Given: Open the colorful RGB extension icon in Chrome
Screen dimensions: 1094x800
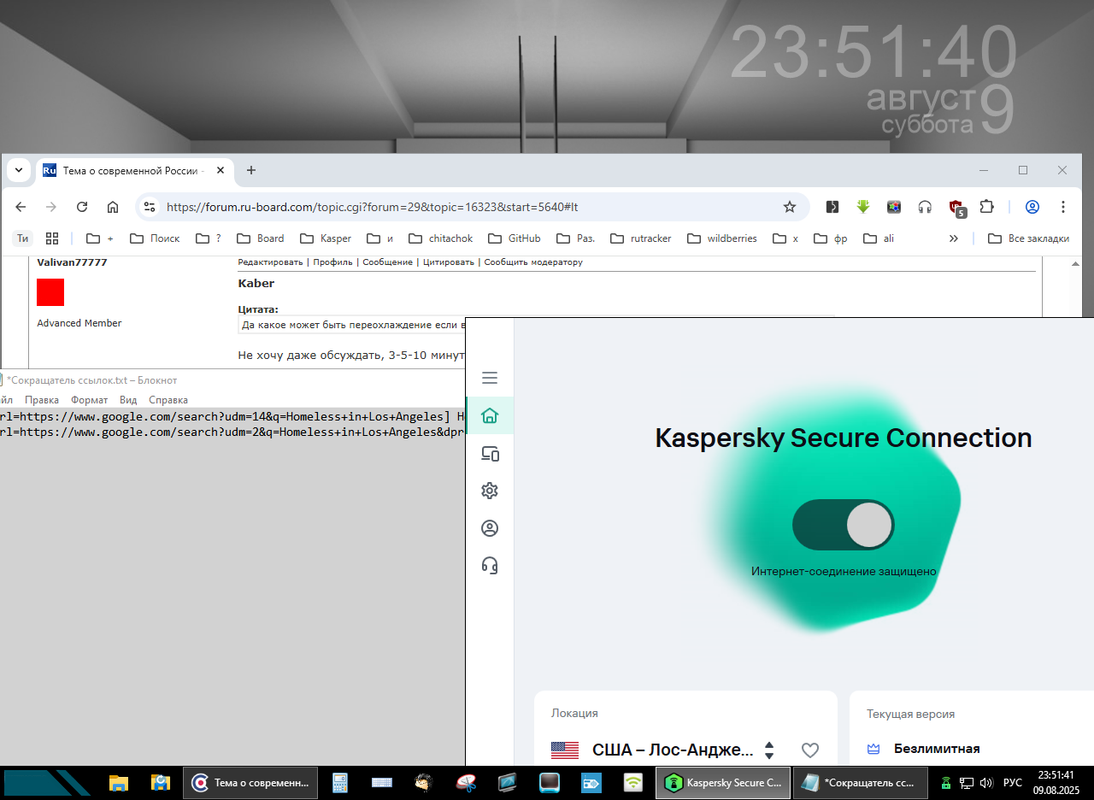Looking at the screenshot, I should click(894, 206).
